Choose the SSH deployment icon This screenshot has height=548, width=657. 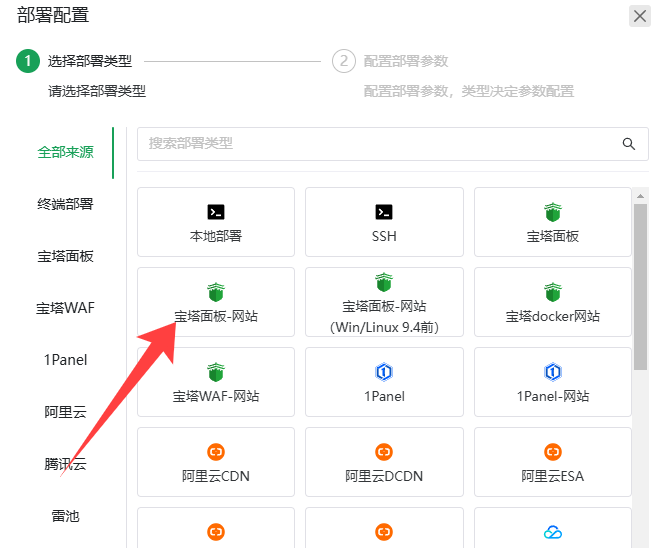384,212
